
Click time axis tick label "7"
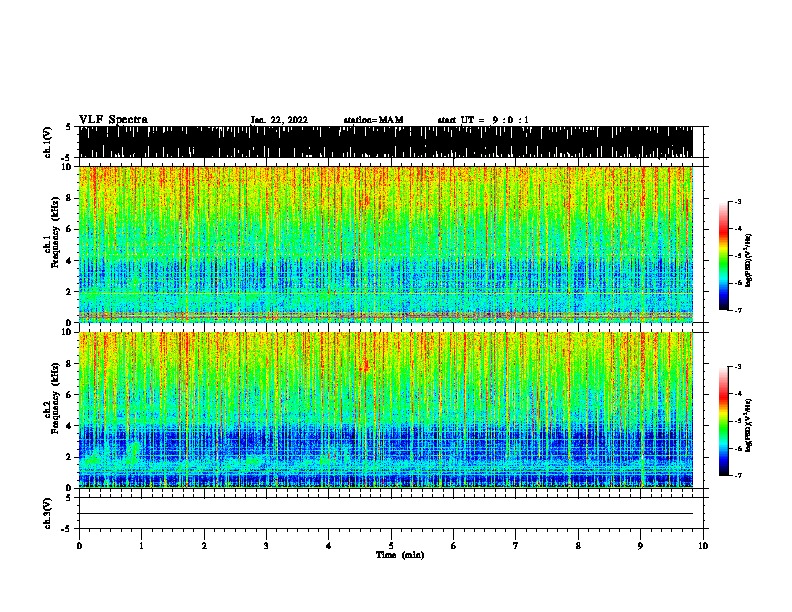pos(516,546)
